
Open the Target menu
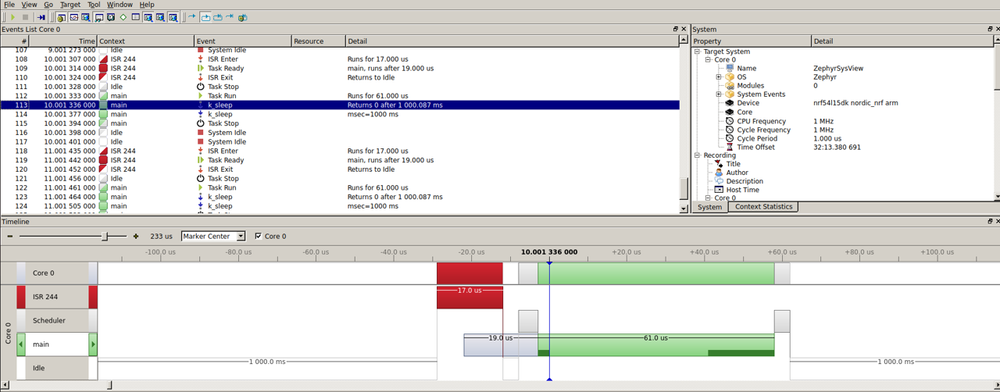coord(70,4)
